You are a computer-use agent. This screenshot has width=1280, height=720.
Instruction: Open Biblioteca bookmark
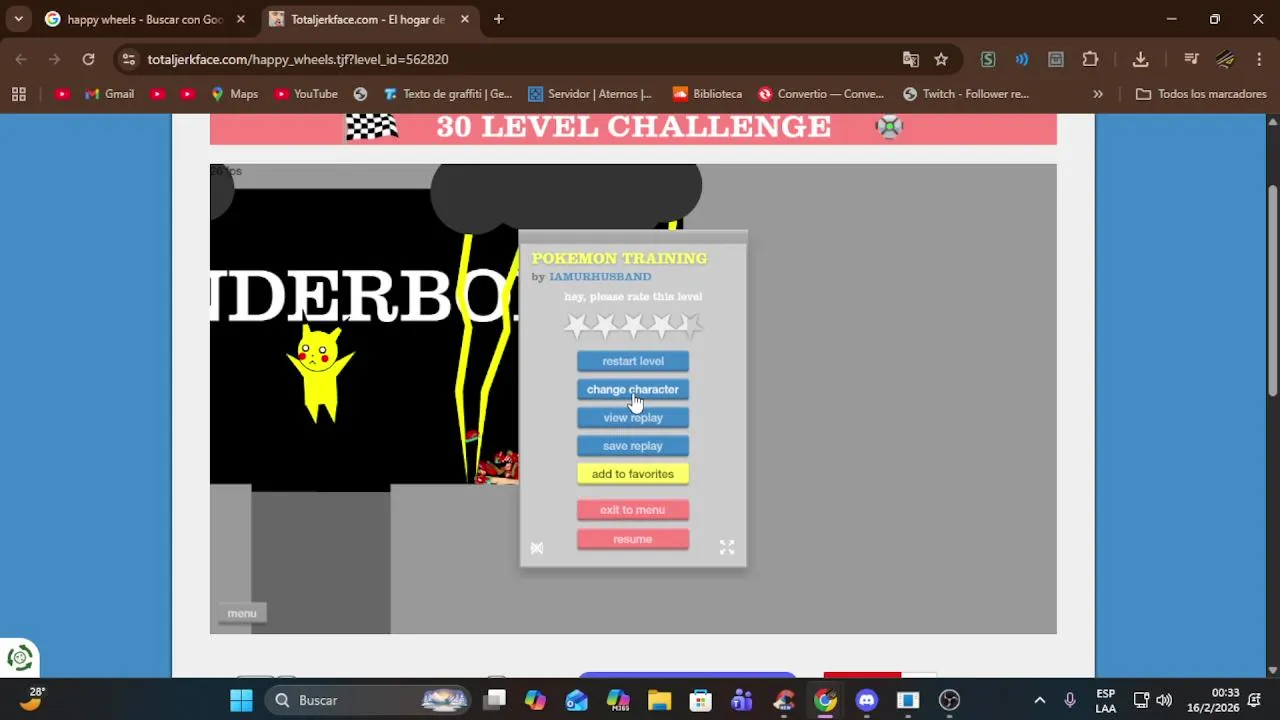coord(708,94)
